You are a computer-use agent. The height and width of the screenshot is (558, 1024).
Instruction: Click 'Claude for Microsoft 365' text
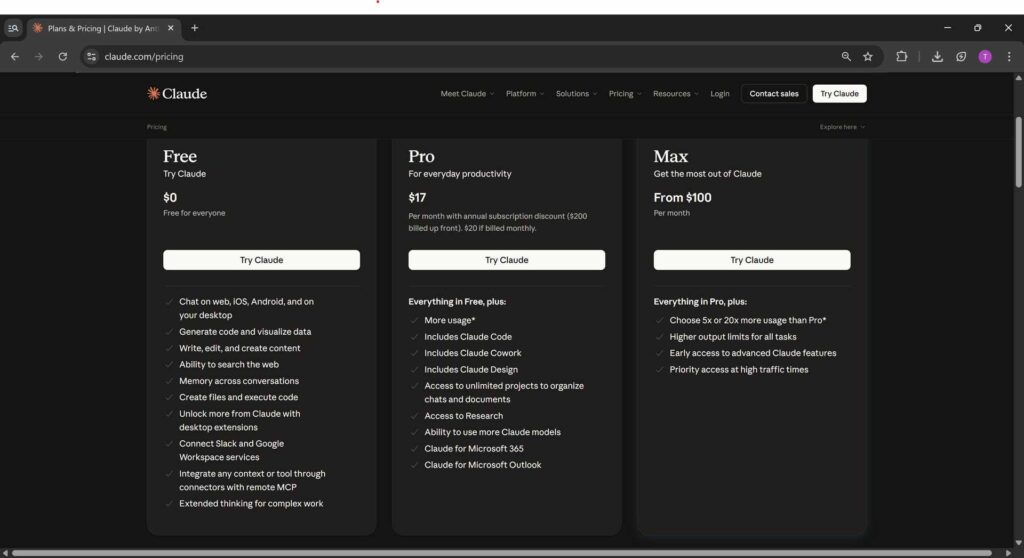[473, 448]
